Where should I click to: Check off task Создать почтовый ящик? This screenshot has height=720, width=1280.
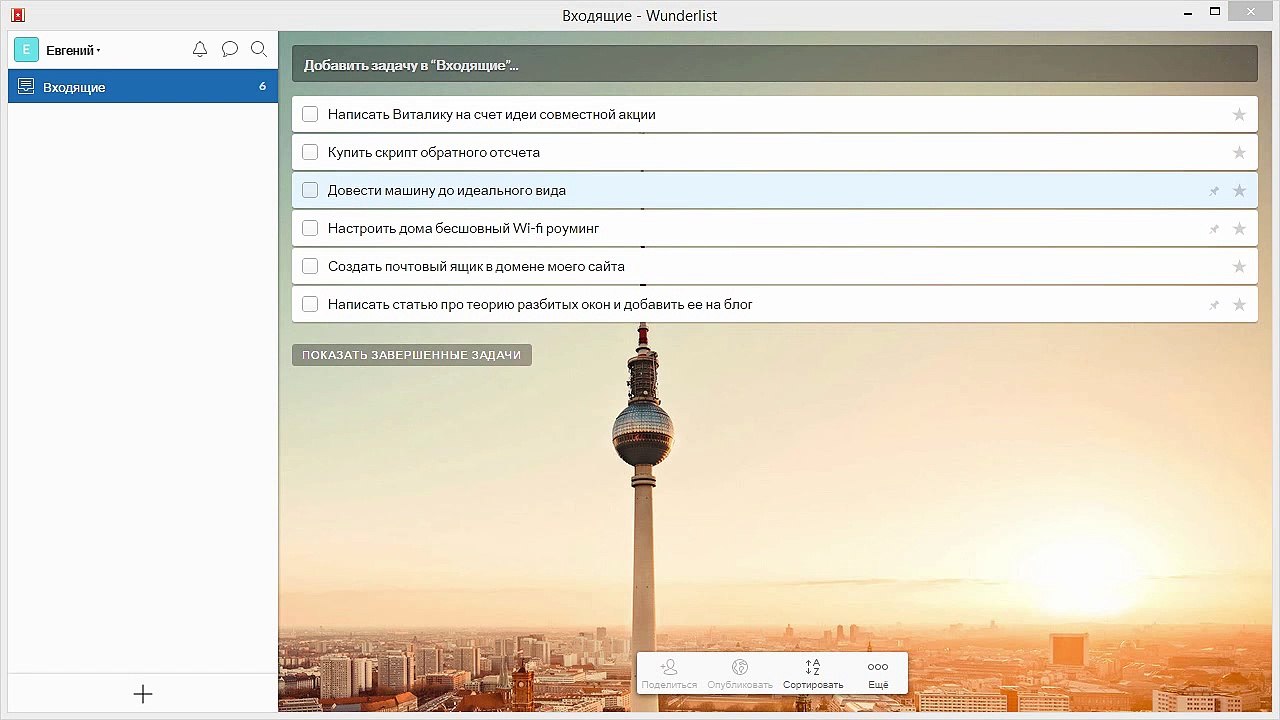310,266
